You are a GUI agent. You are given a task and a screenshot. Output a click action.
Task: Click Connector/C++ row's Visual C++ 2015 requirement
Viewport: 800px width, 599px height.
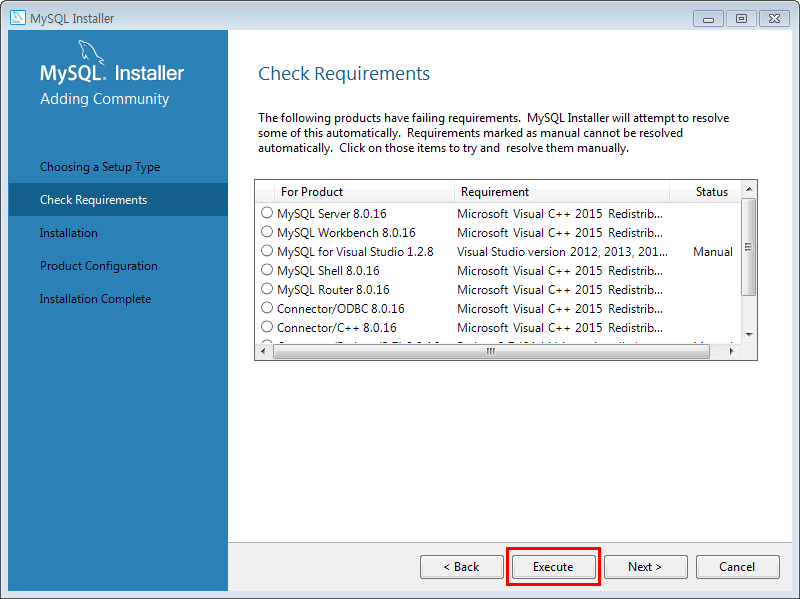point(560,328)
